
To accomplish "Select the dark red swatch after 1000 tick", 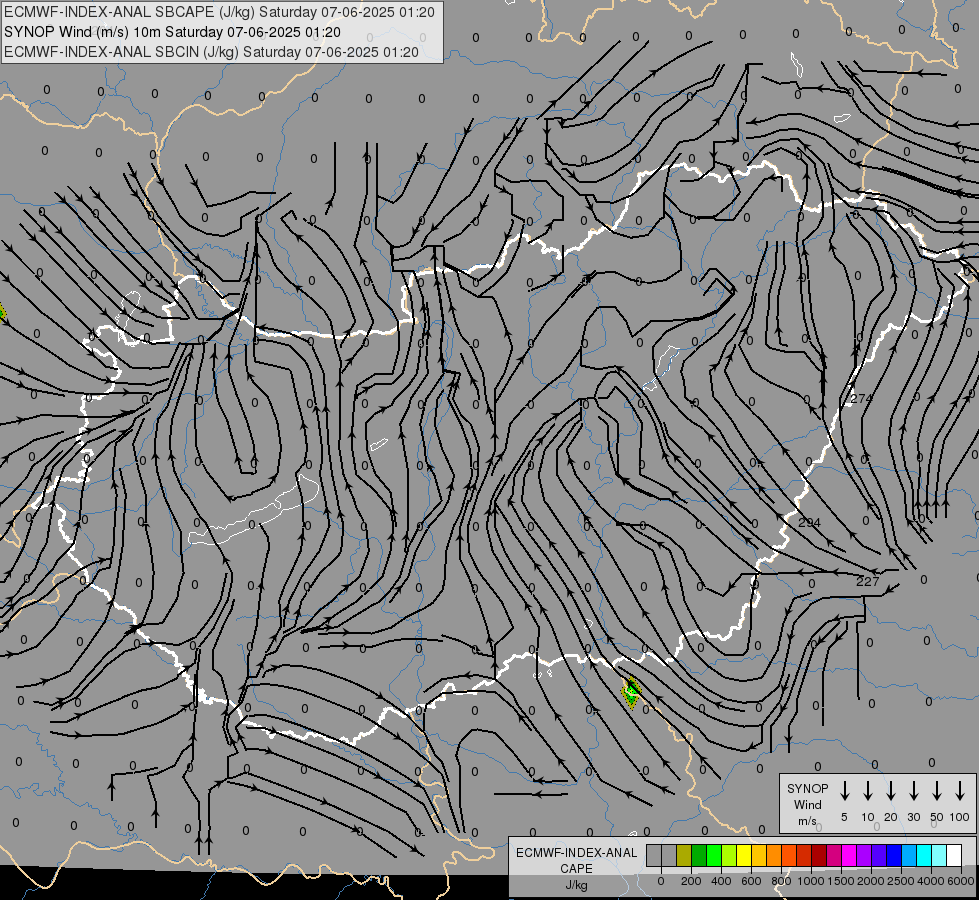I will tap(819, 855).
